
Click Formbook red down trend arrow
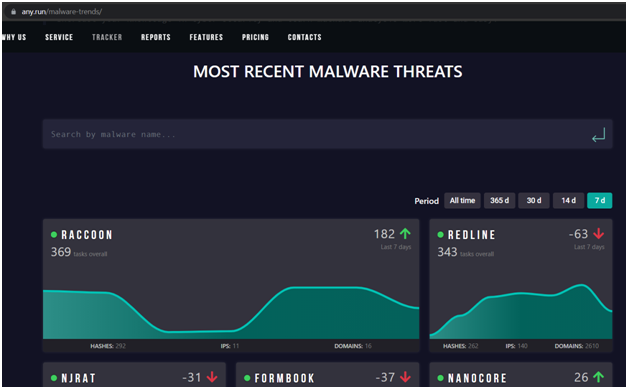click(405, 377)
